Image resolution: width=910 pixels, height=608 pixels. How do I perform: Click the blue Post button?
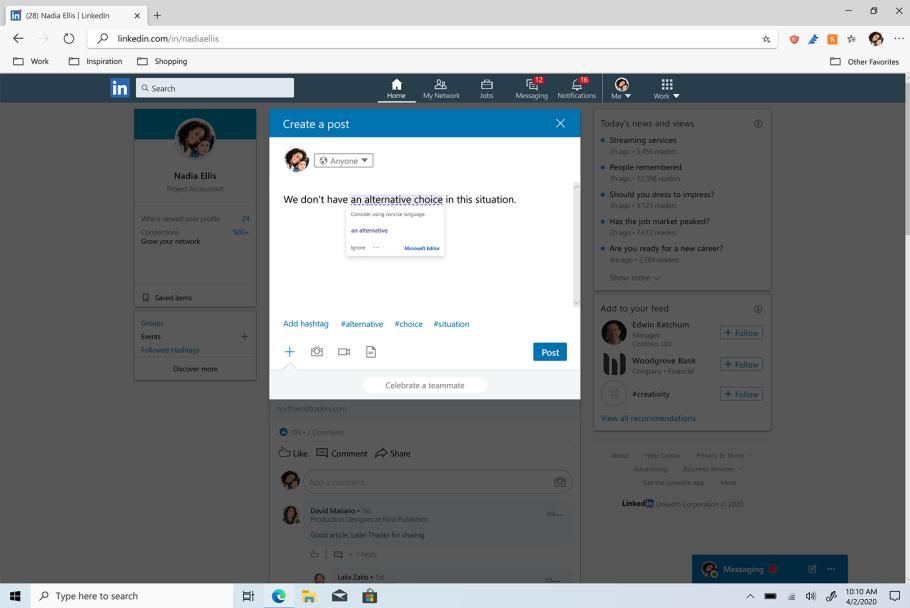(x=548, y=351)
